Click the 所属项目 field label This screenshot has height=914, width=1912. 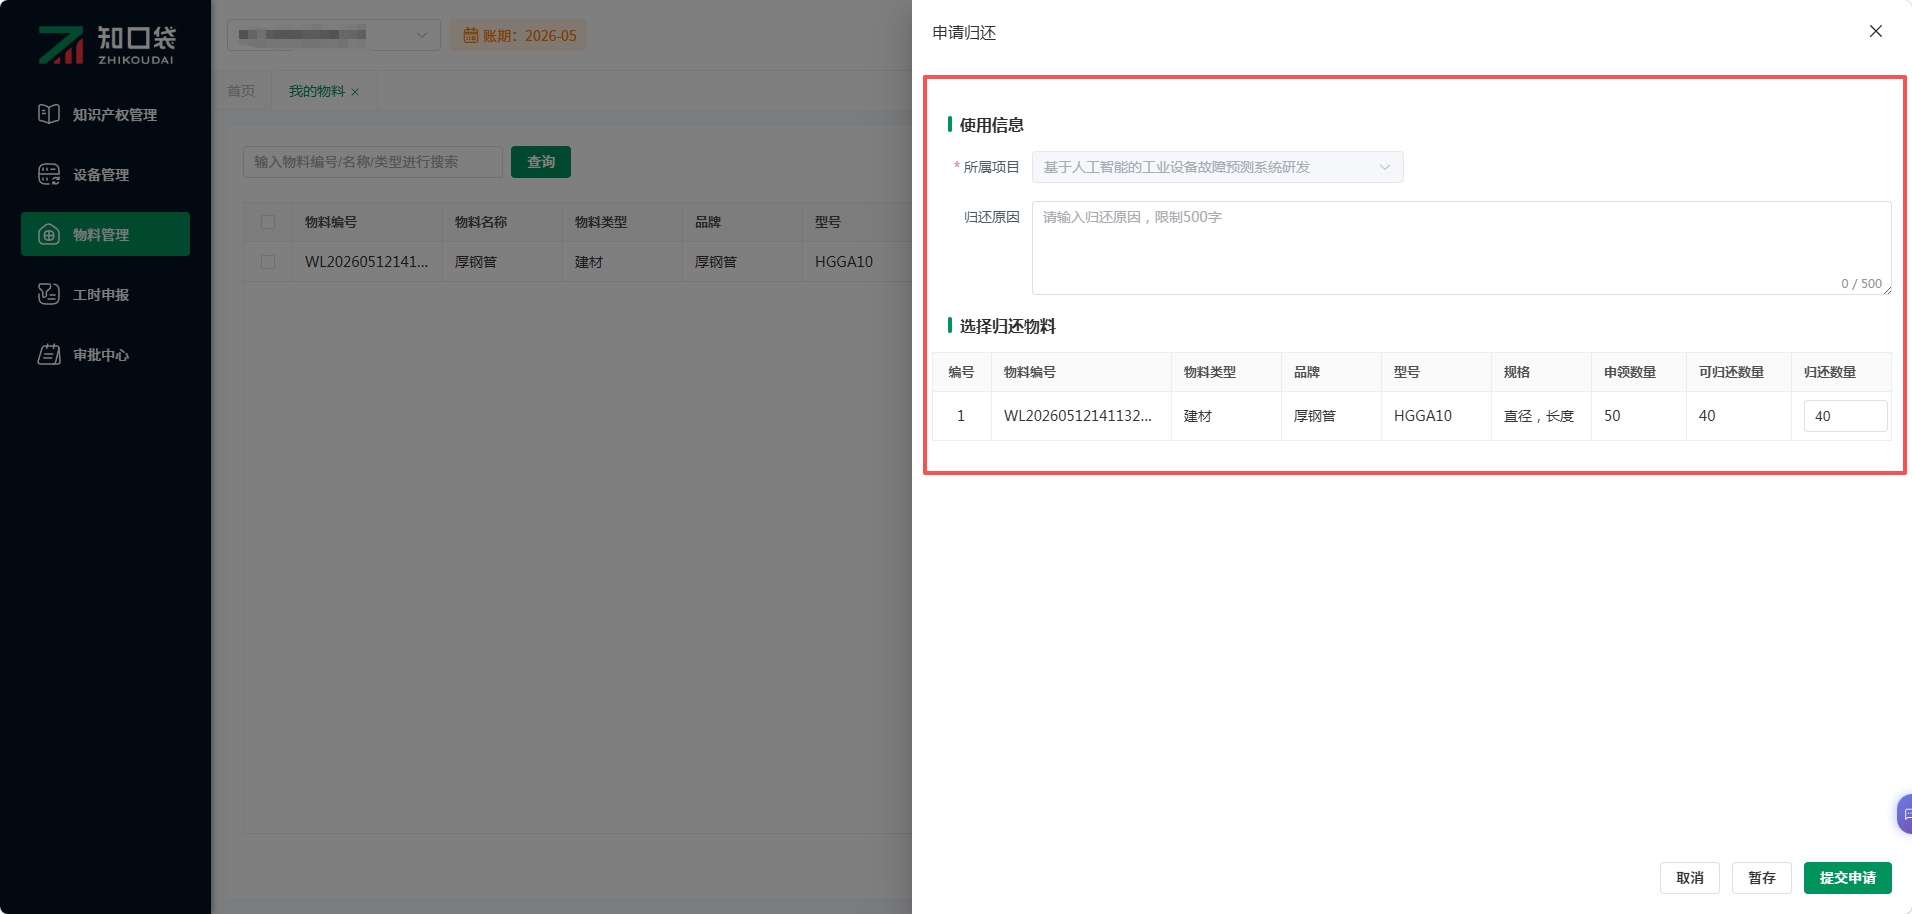pos(991,167)
